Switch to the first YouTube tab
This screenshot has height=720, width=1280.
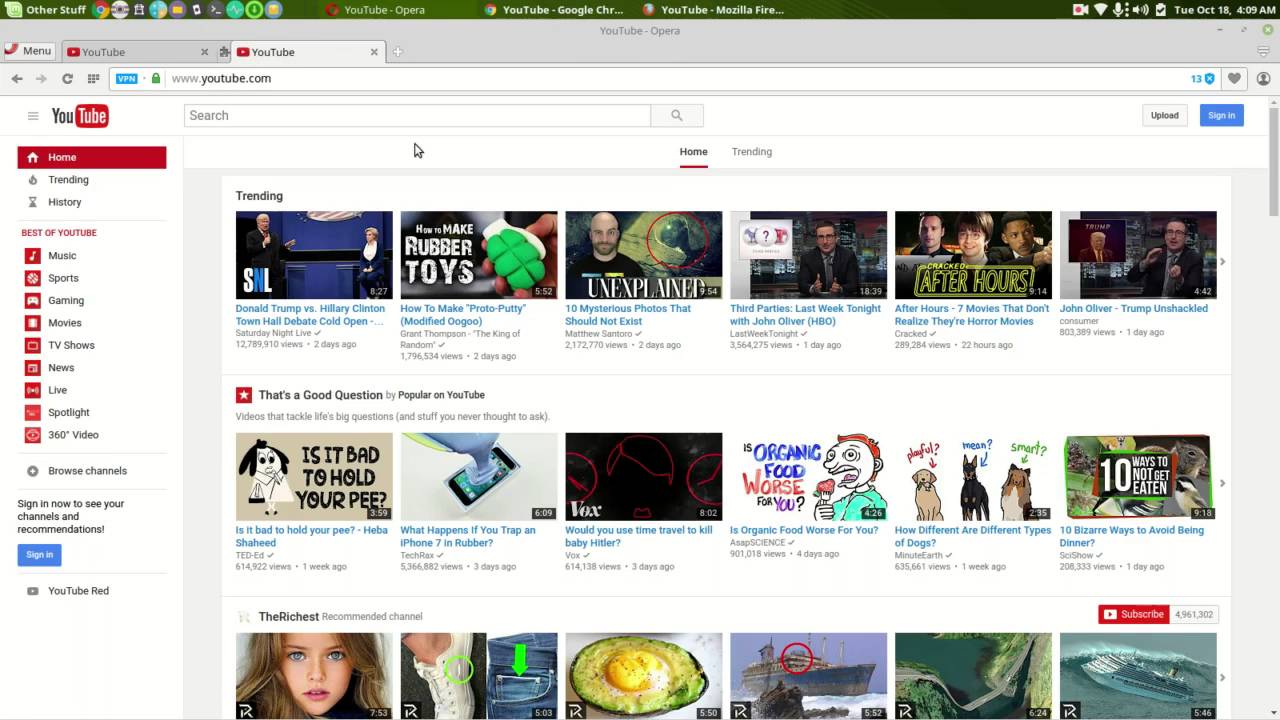click(138, 52)
